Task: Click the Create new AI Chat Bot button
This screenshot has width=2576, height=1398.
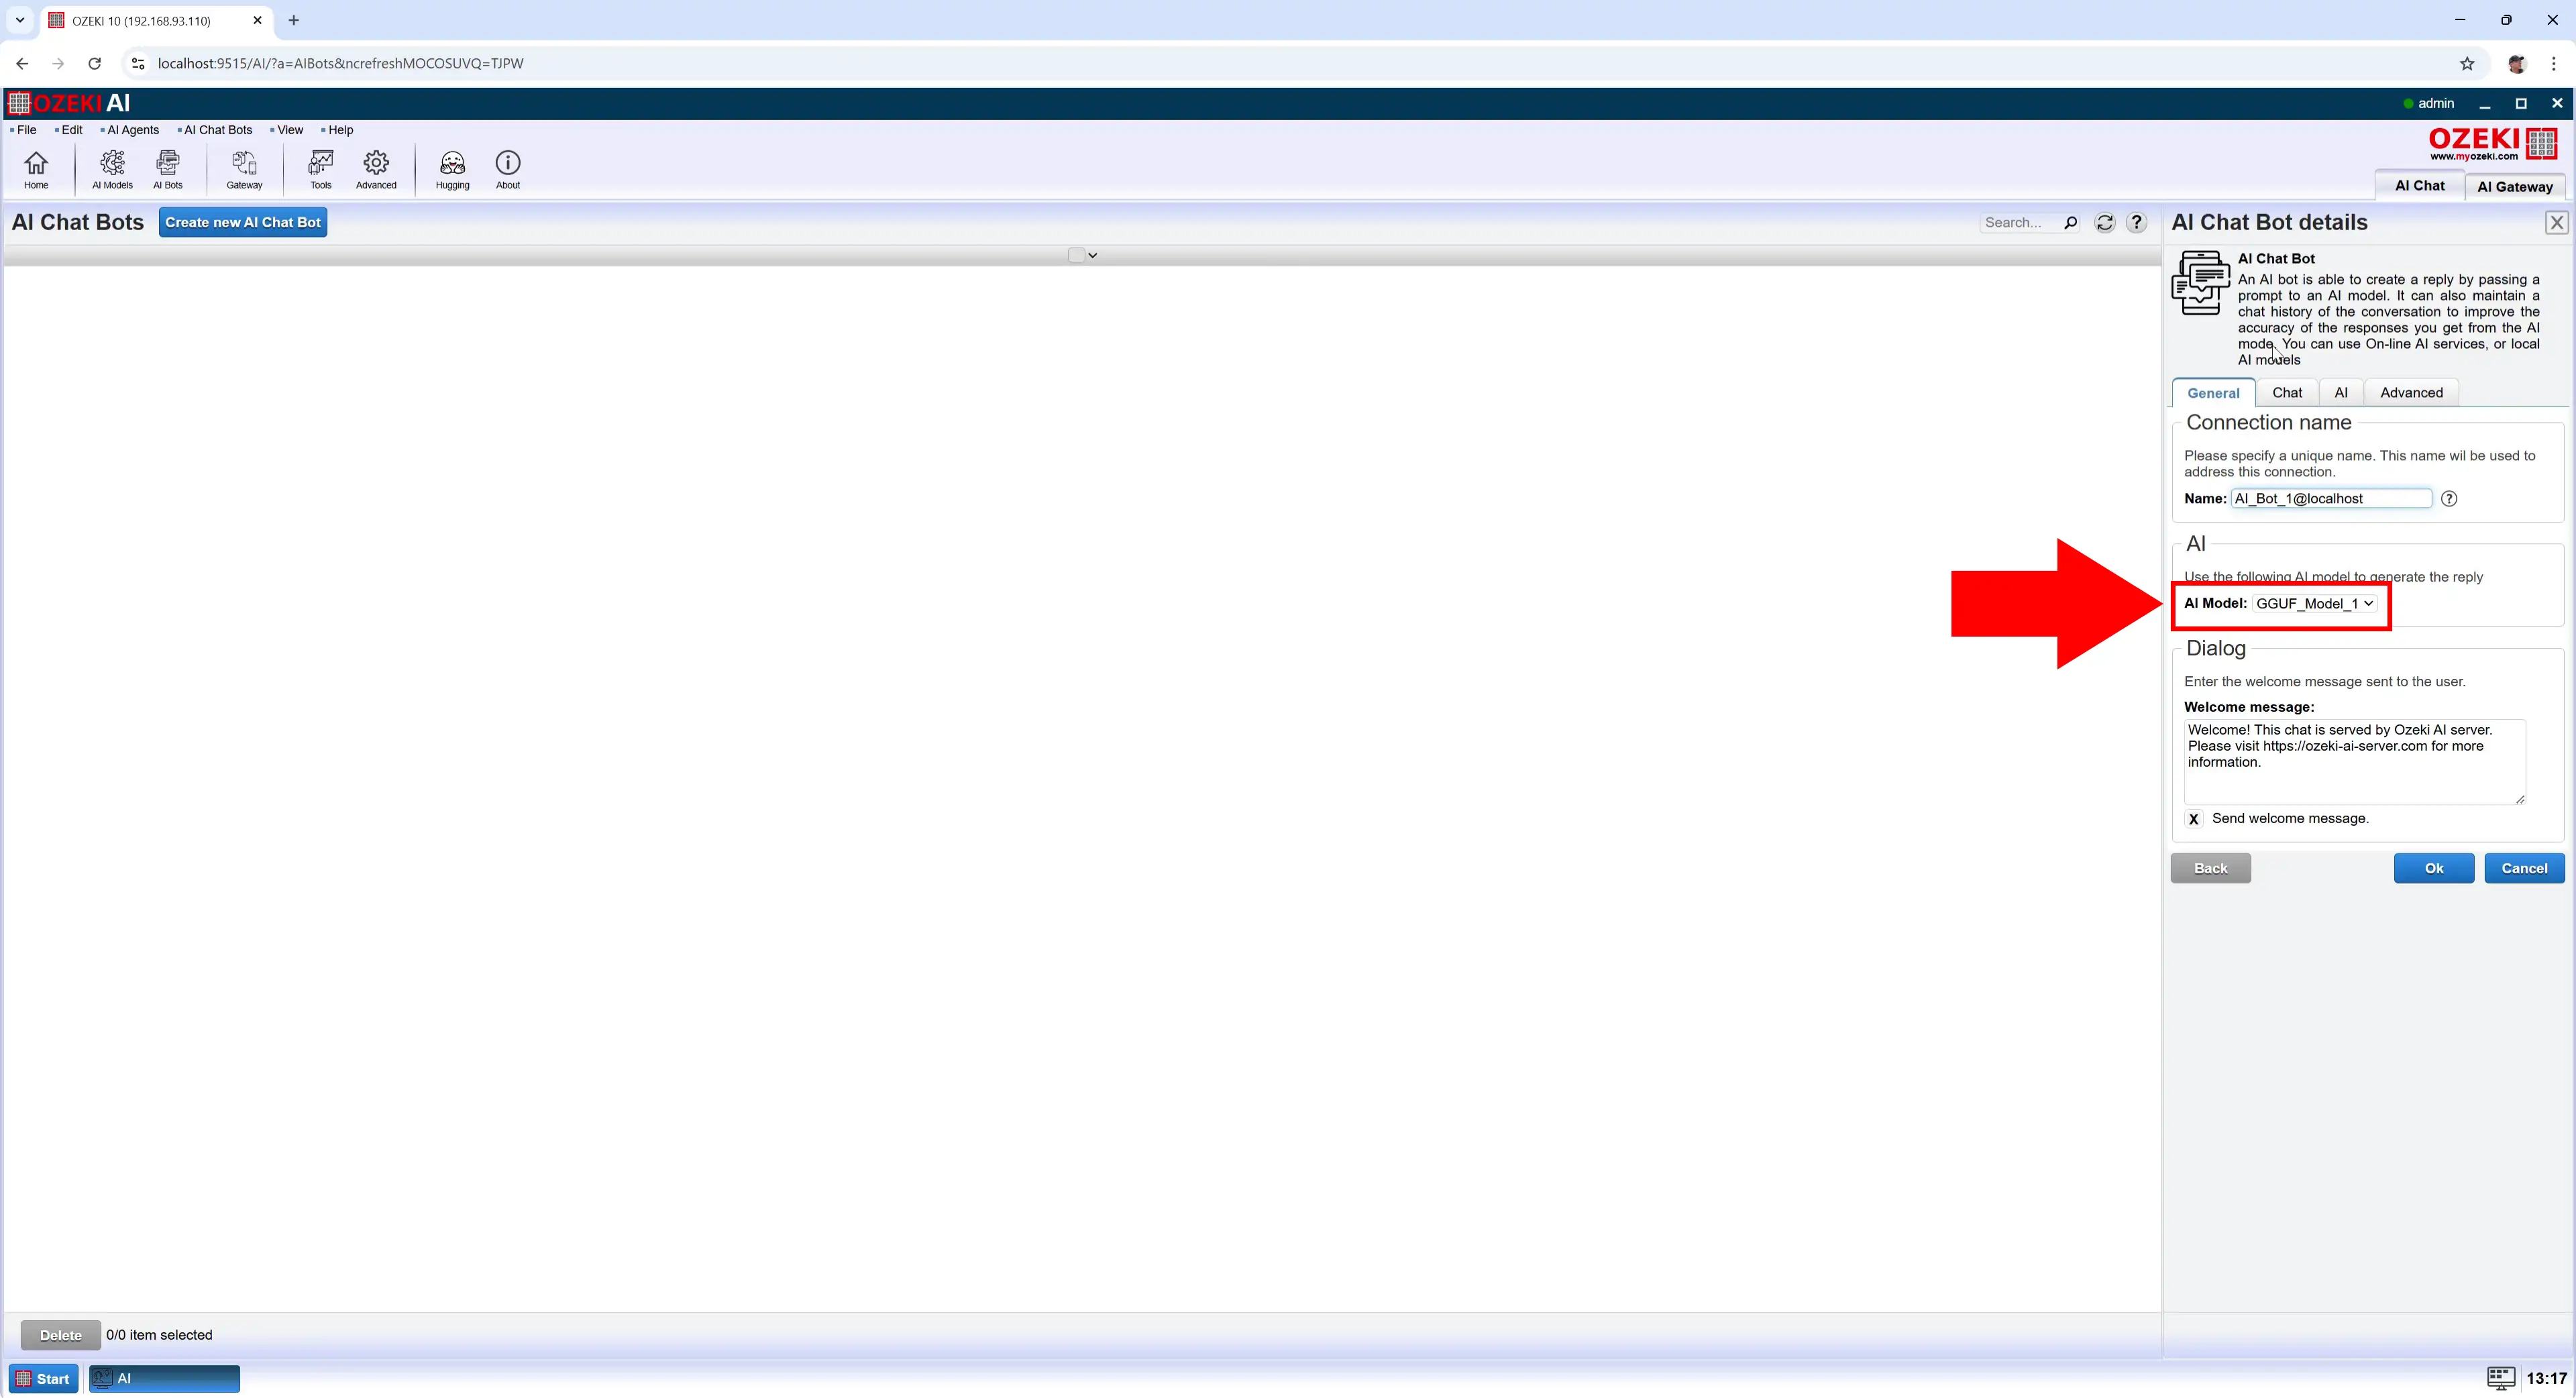Action: [x=241, y=222]
